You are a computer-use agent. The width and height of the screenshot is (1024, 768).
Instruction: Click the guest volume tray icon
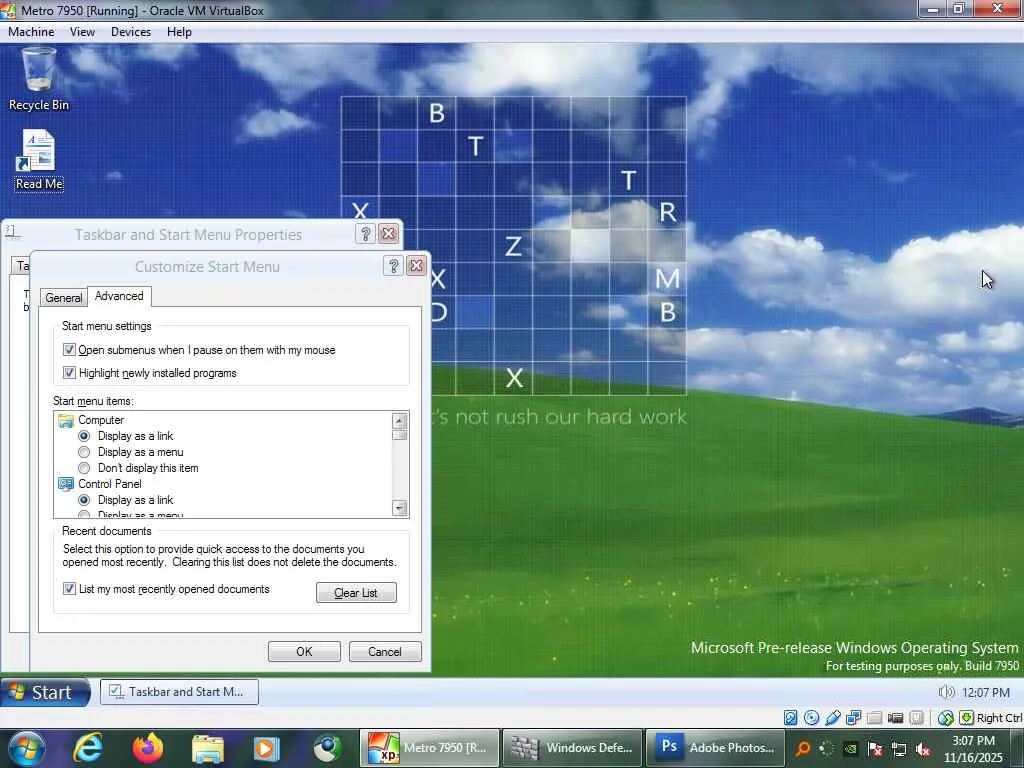point(946,692)
